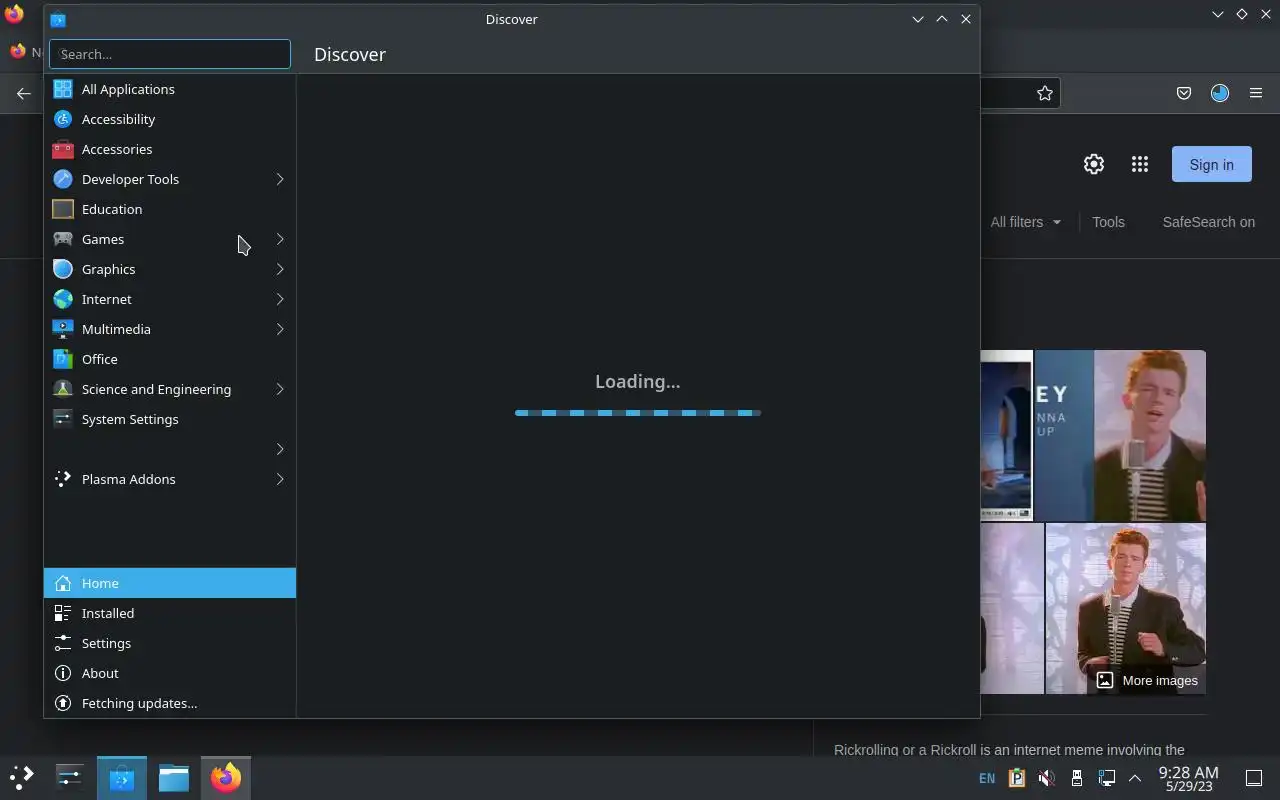Image resolution: width=1280 pixels, height=800 pixels.
Task: Click the Developer Tools wrench icon
Action: pos(63,179)
